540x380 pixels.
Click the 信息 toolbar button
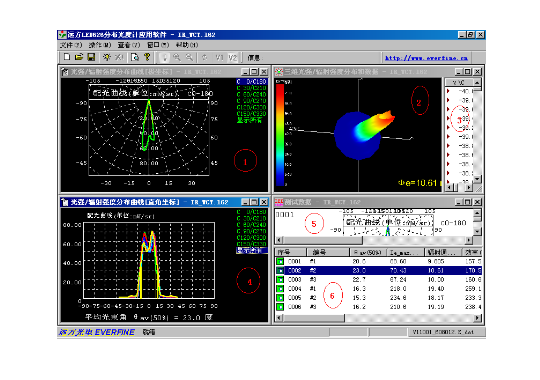click(253, 58)
